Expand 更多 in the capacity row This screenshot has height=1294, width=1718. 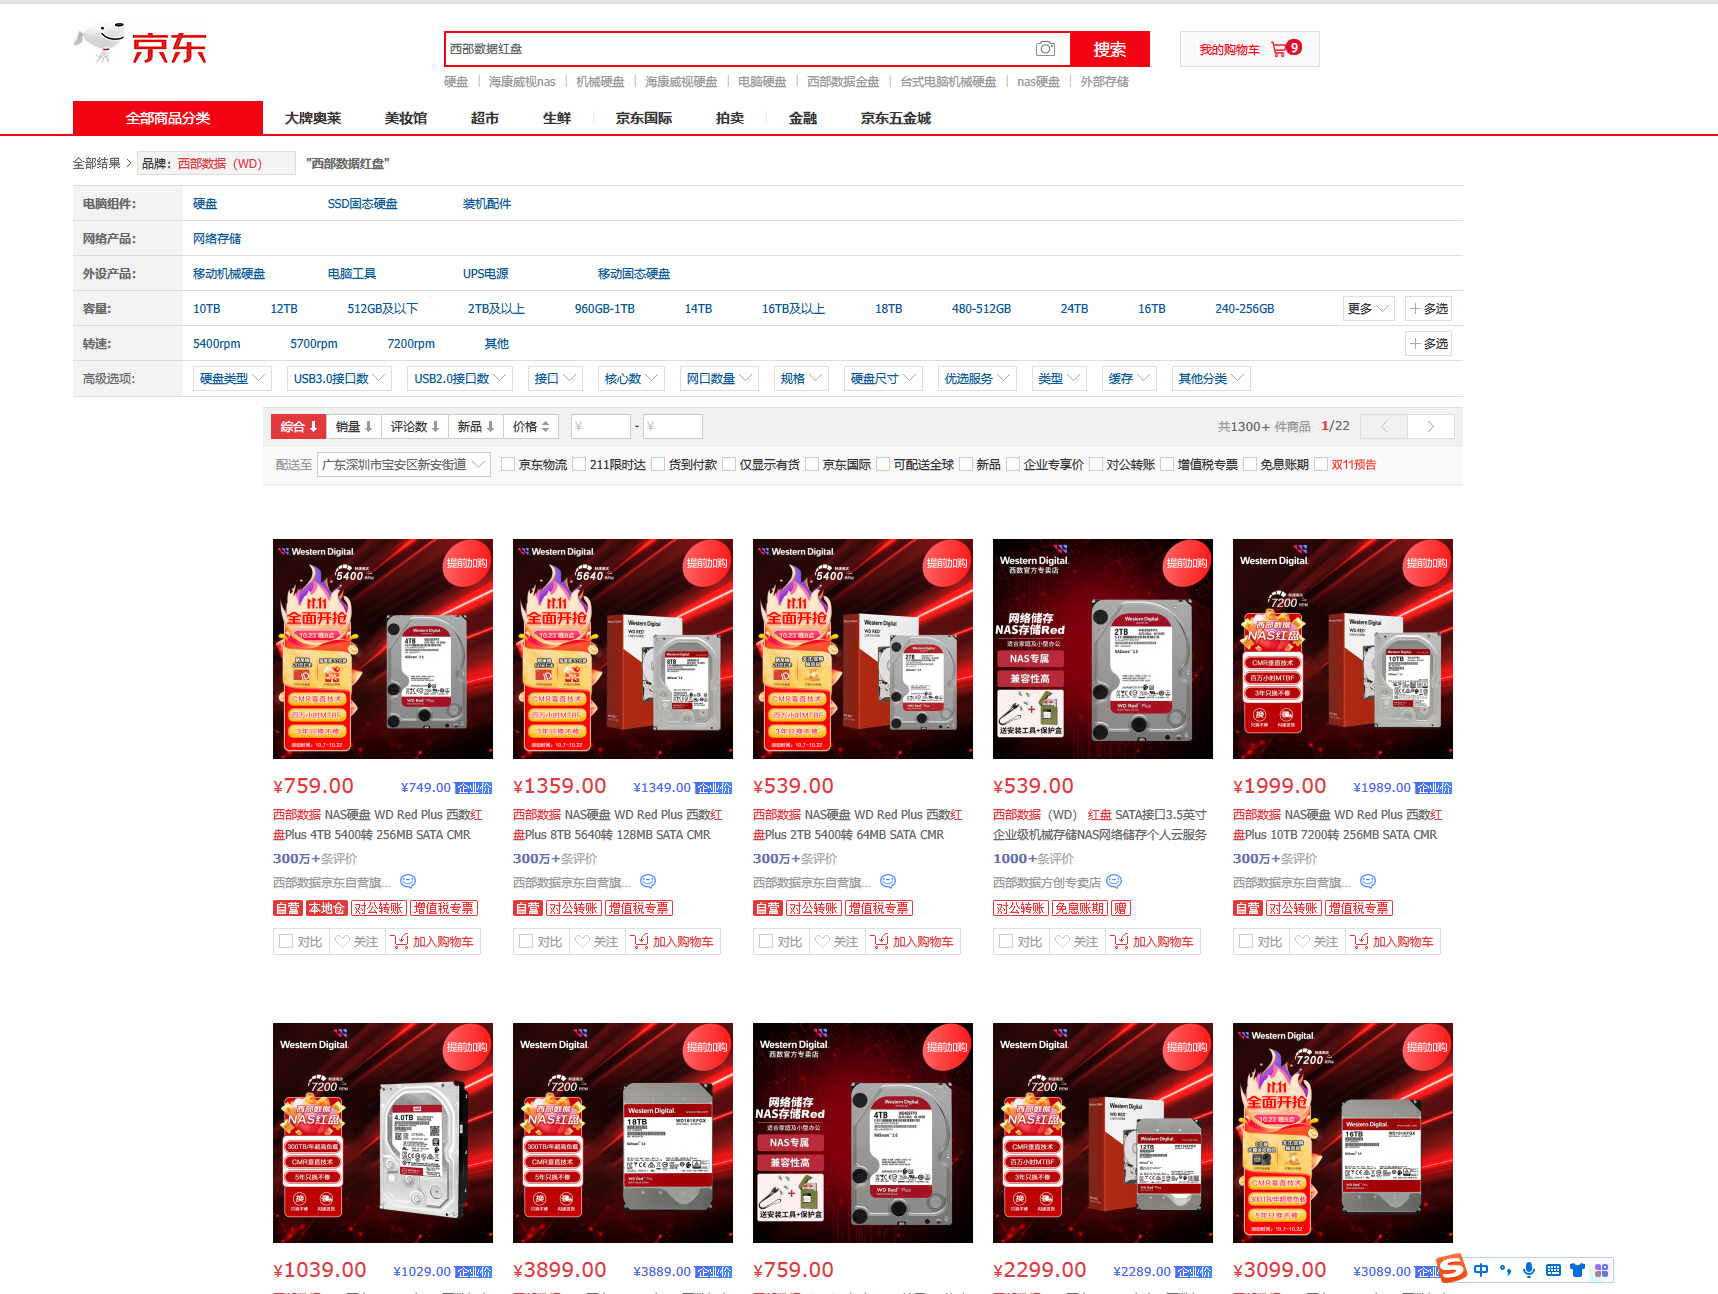1368,309
